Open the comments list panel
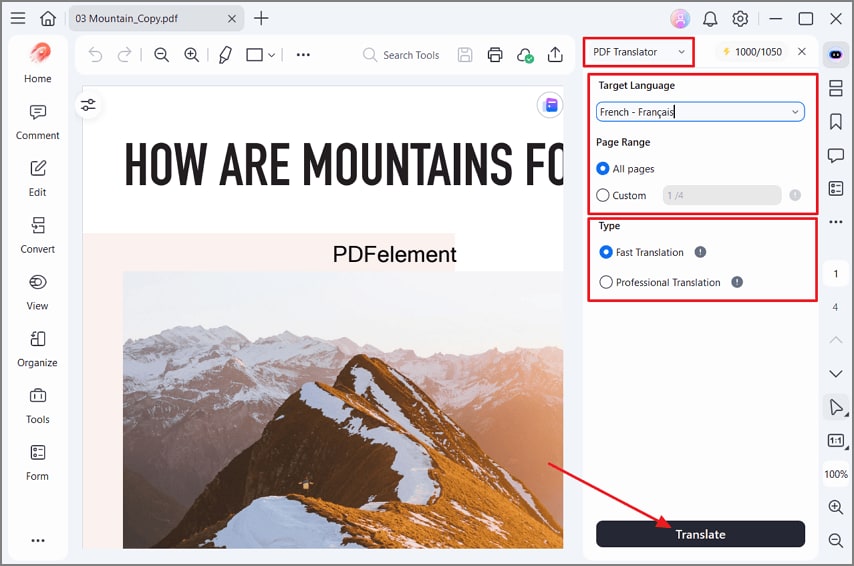The image size is (854, 566). 835,156
